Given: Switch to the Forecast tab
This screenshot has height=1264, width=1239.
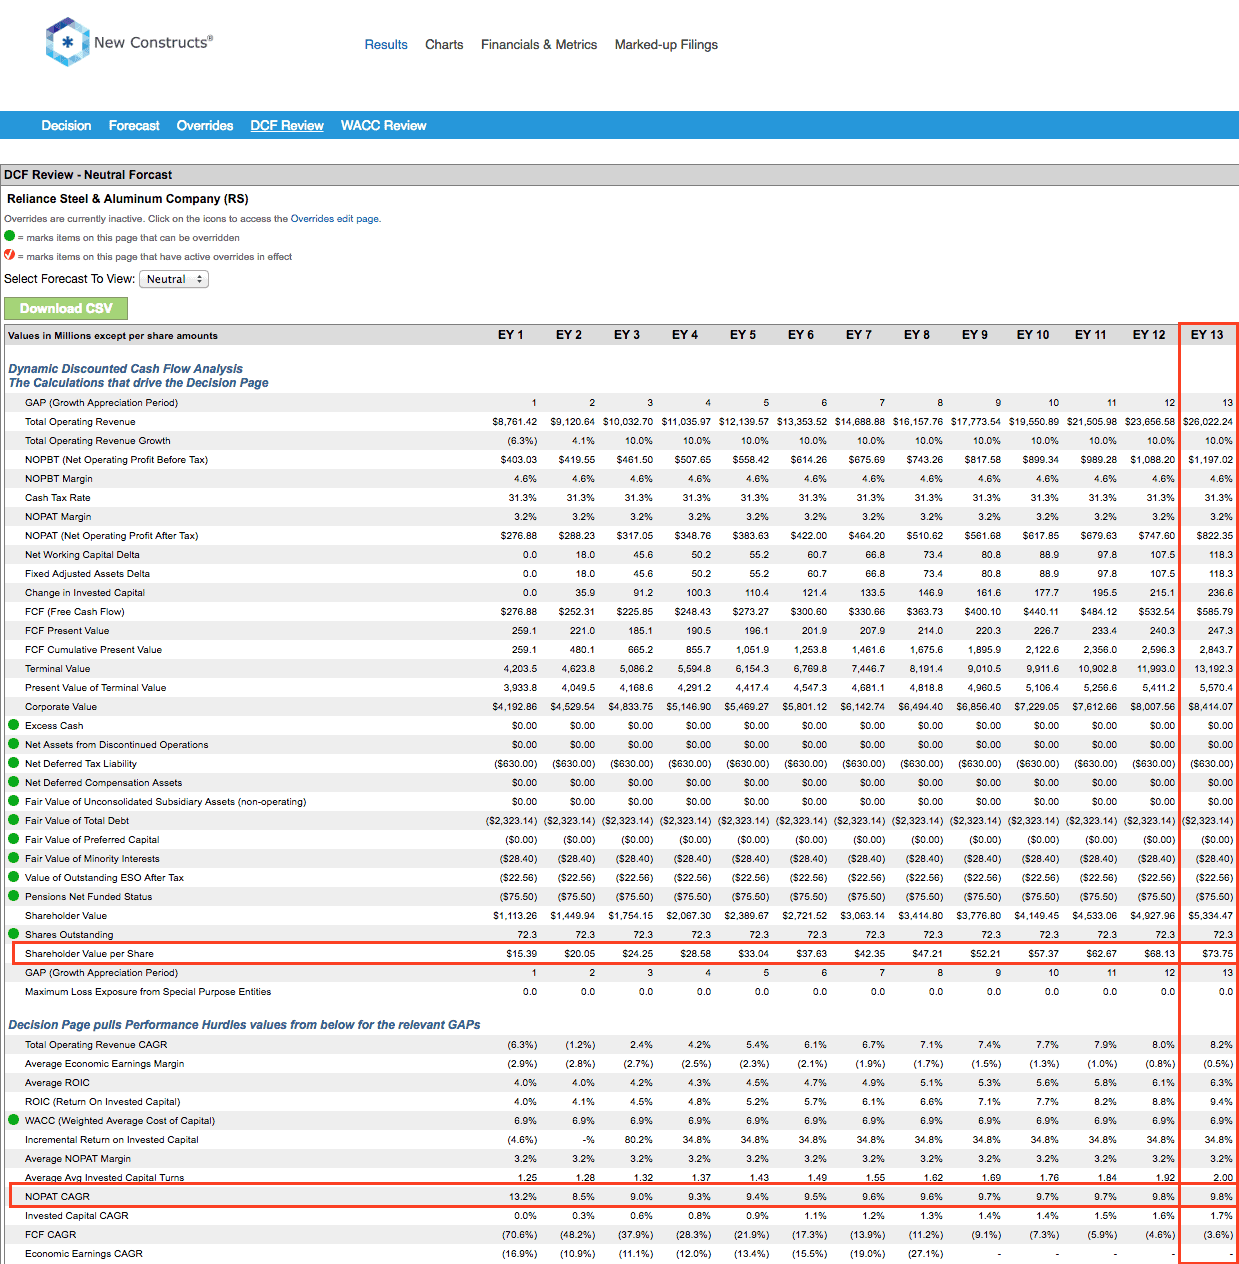Looking at the screenshot, I should 134,126.
